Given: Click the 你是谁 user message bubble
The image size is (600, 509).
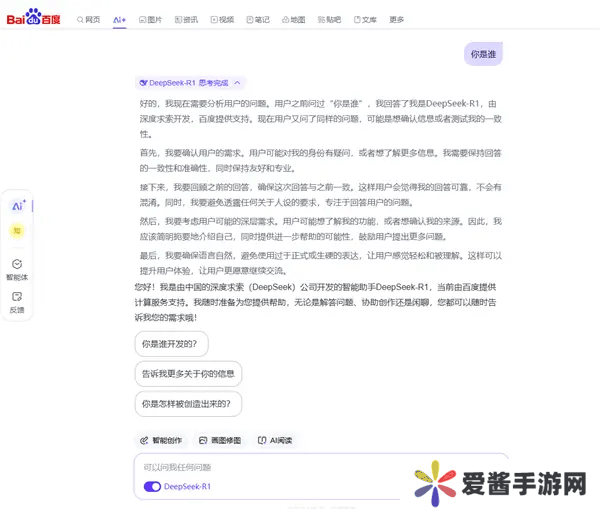Looking at the screenshot, I should pyautogui.click(x=483, y=54).
